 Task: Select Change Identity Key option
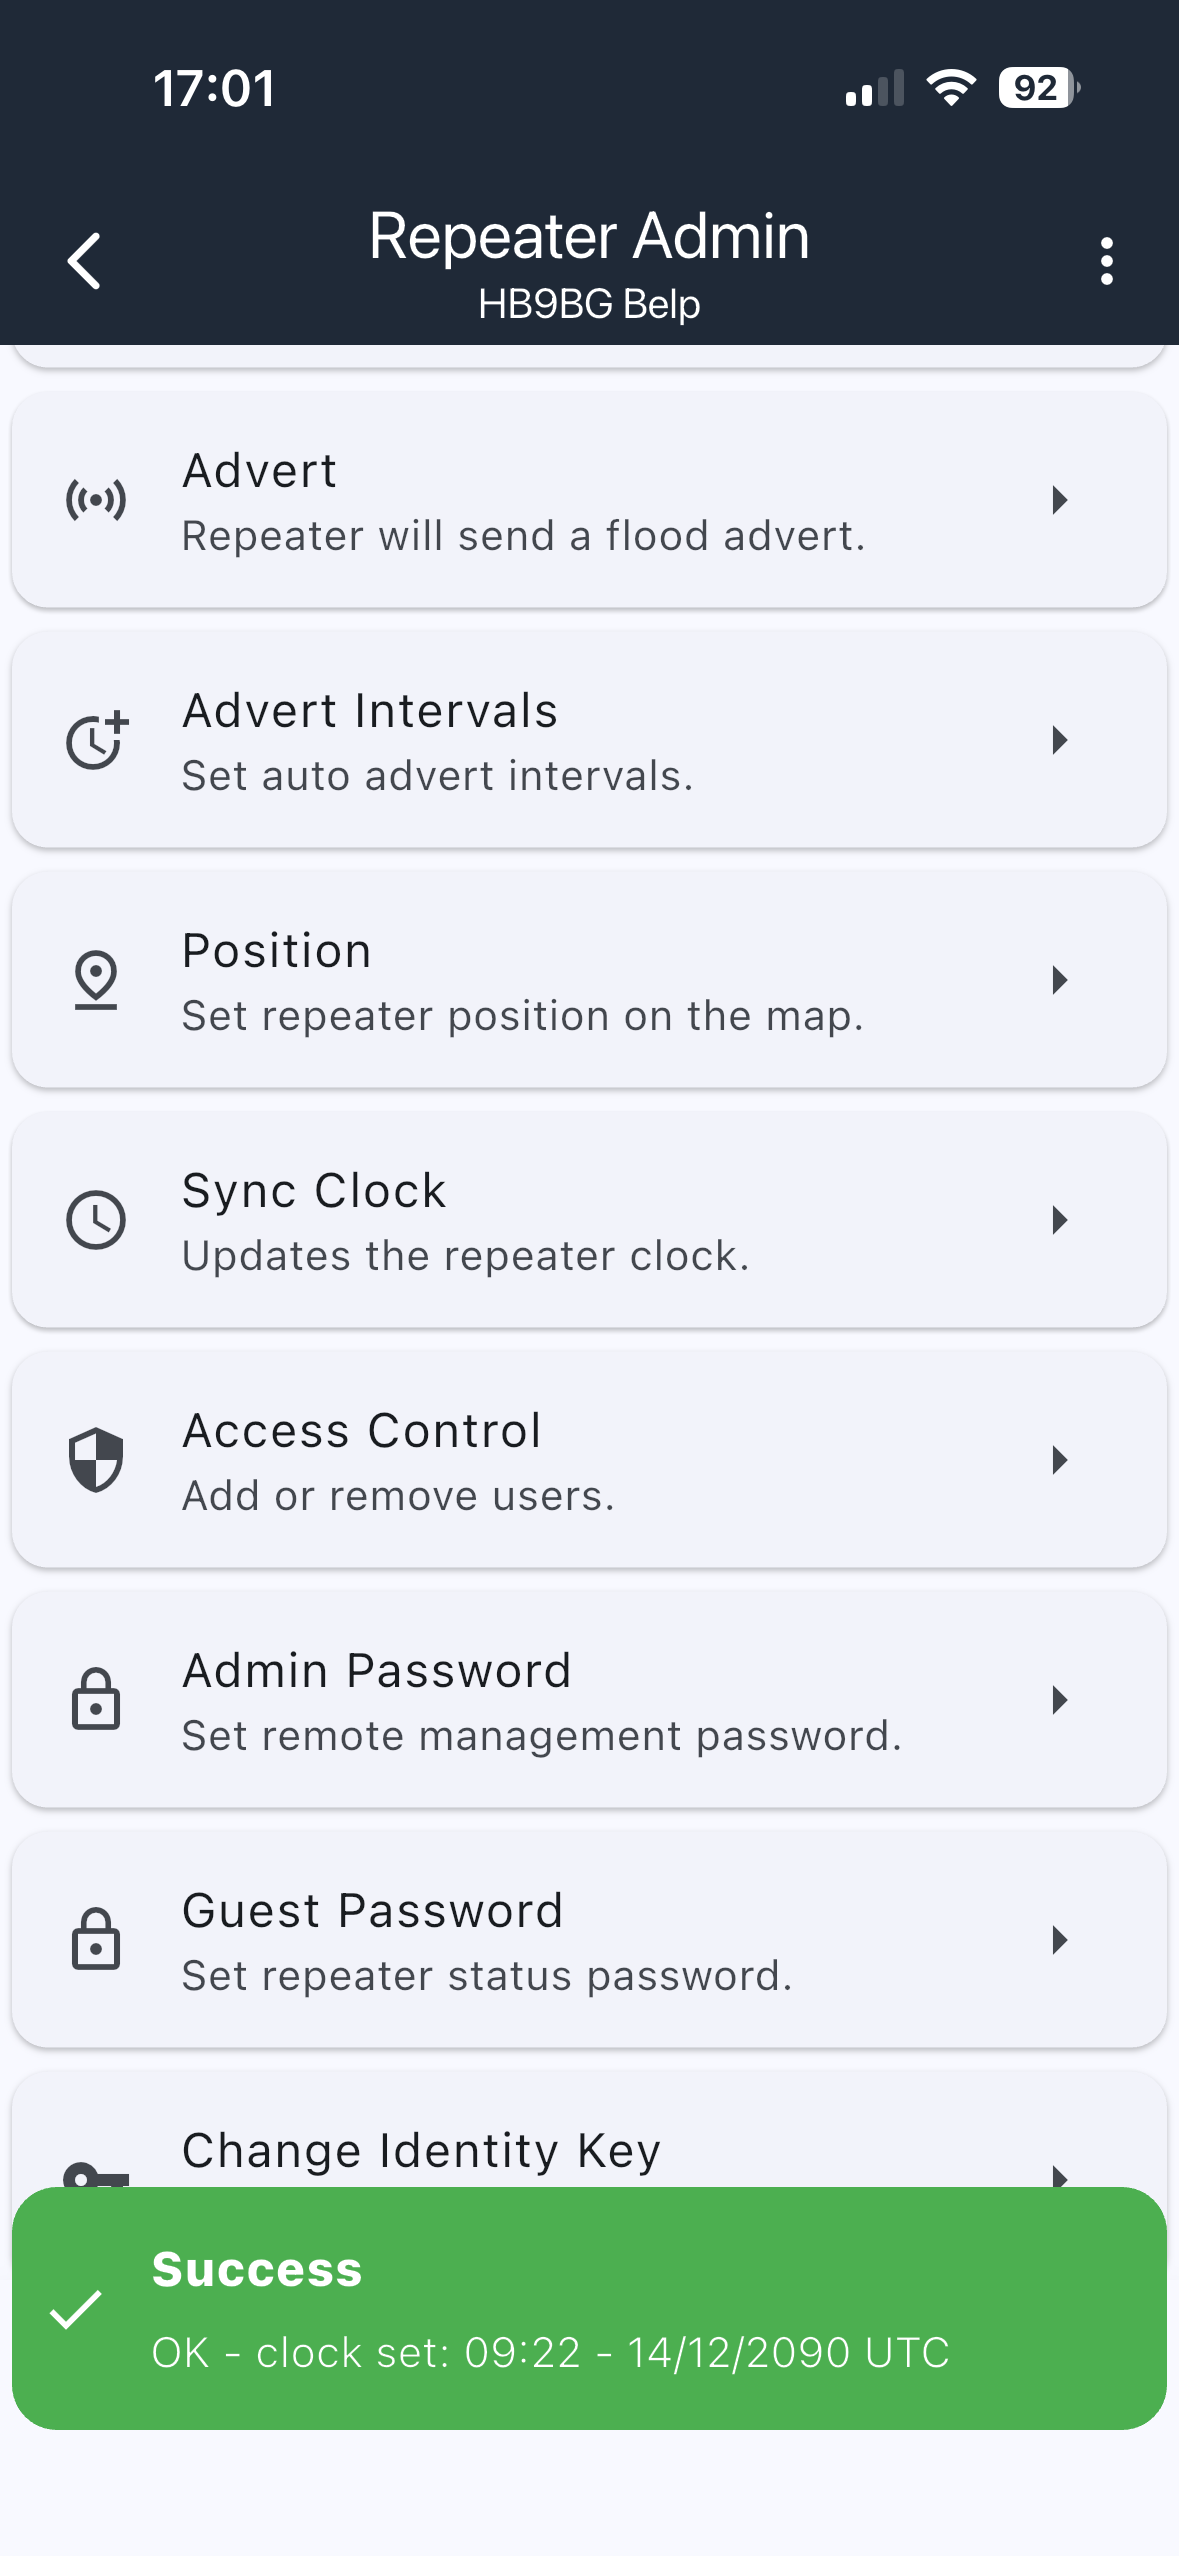tap(420, 2150)
